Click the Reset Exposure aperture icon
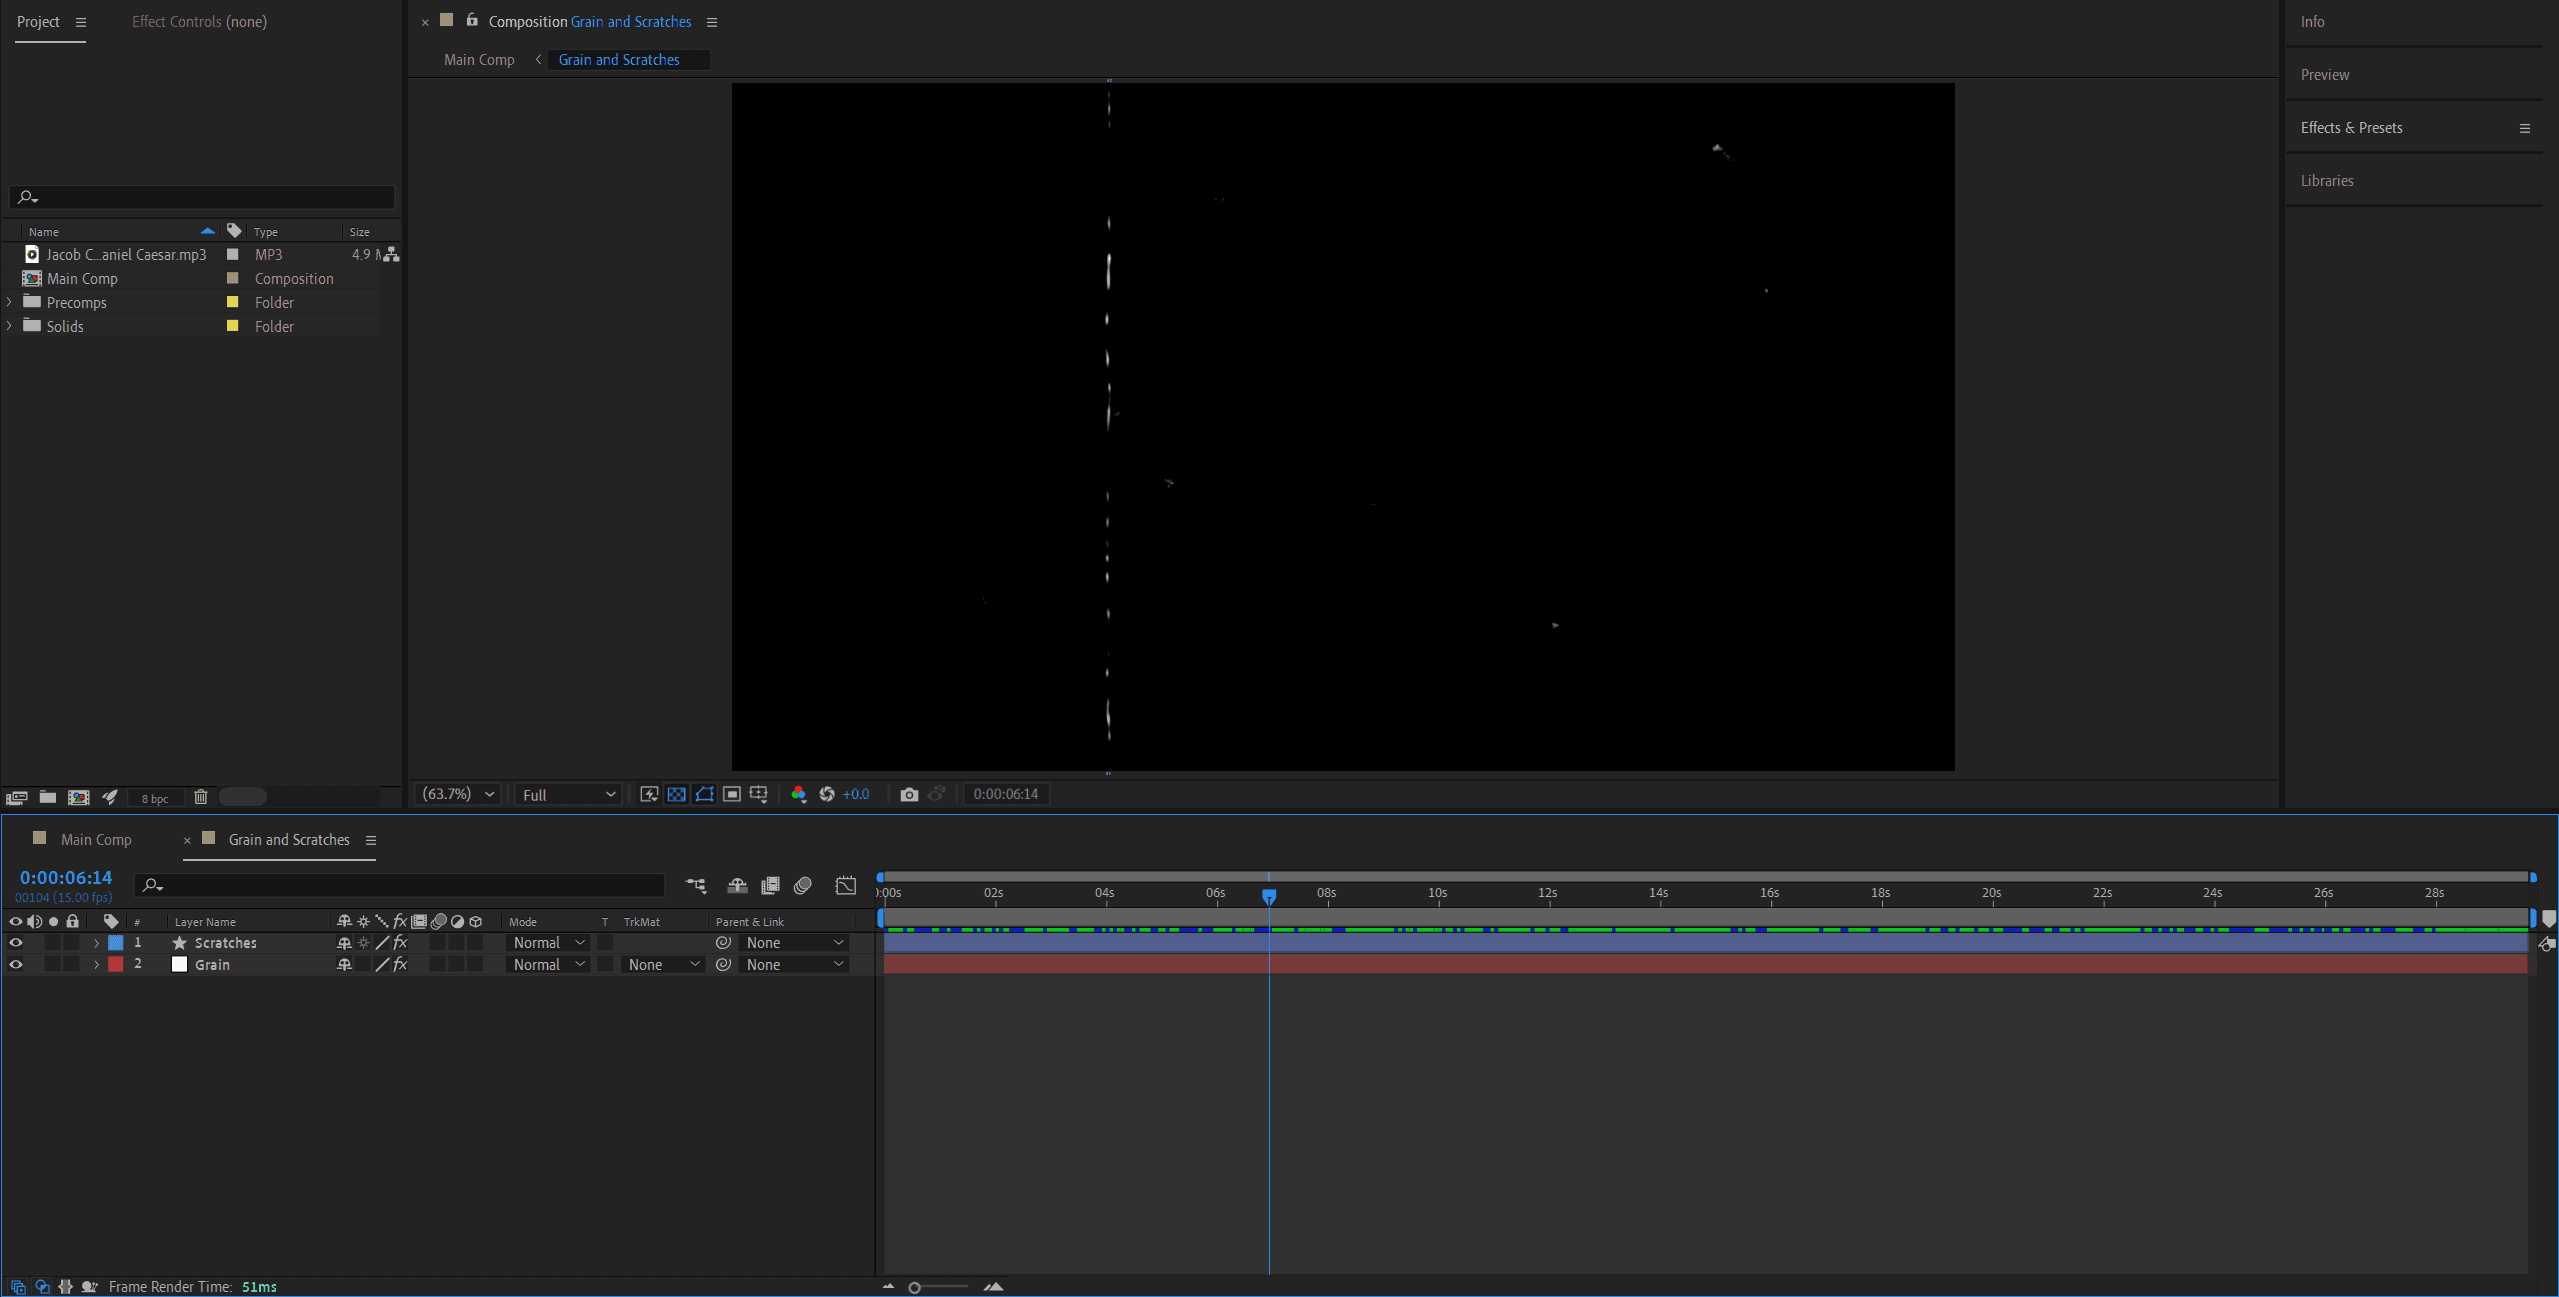The height and width of the screenshot is (1297, 2559). click(827, 794)
